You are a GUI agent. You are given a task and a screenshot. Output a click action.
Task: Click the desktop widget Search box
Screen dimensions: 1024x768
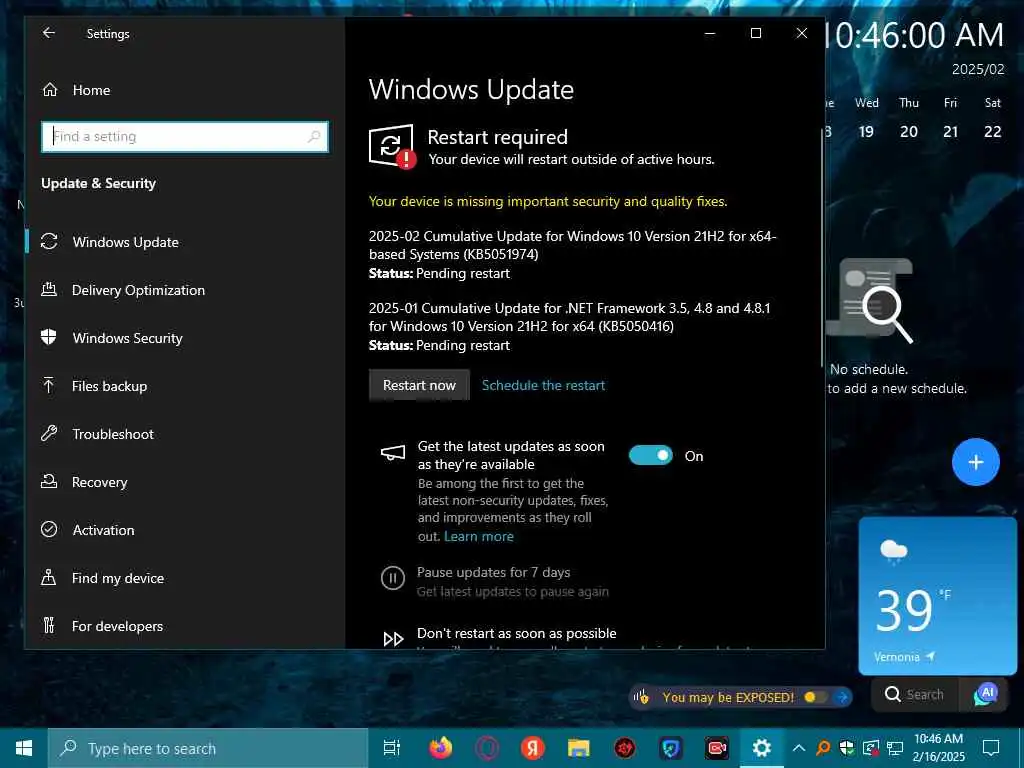[915, 694]
